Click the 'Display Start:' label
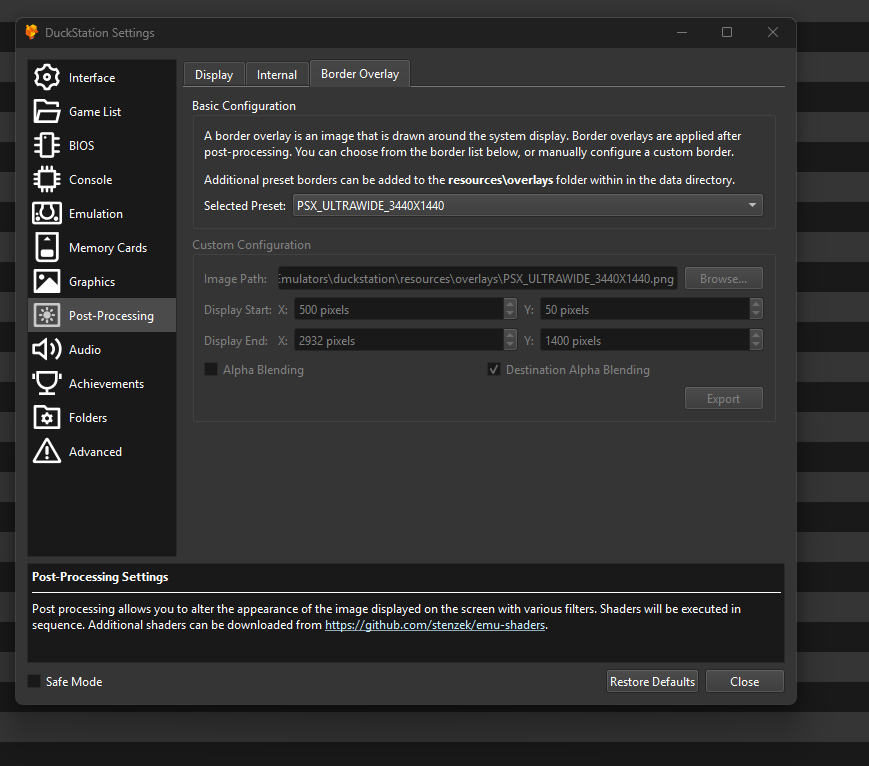 coord(237,310)
